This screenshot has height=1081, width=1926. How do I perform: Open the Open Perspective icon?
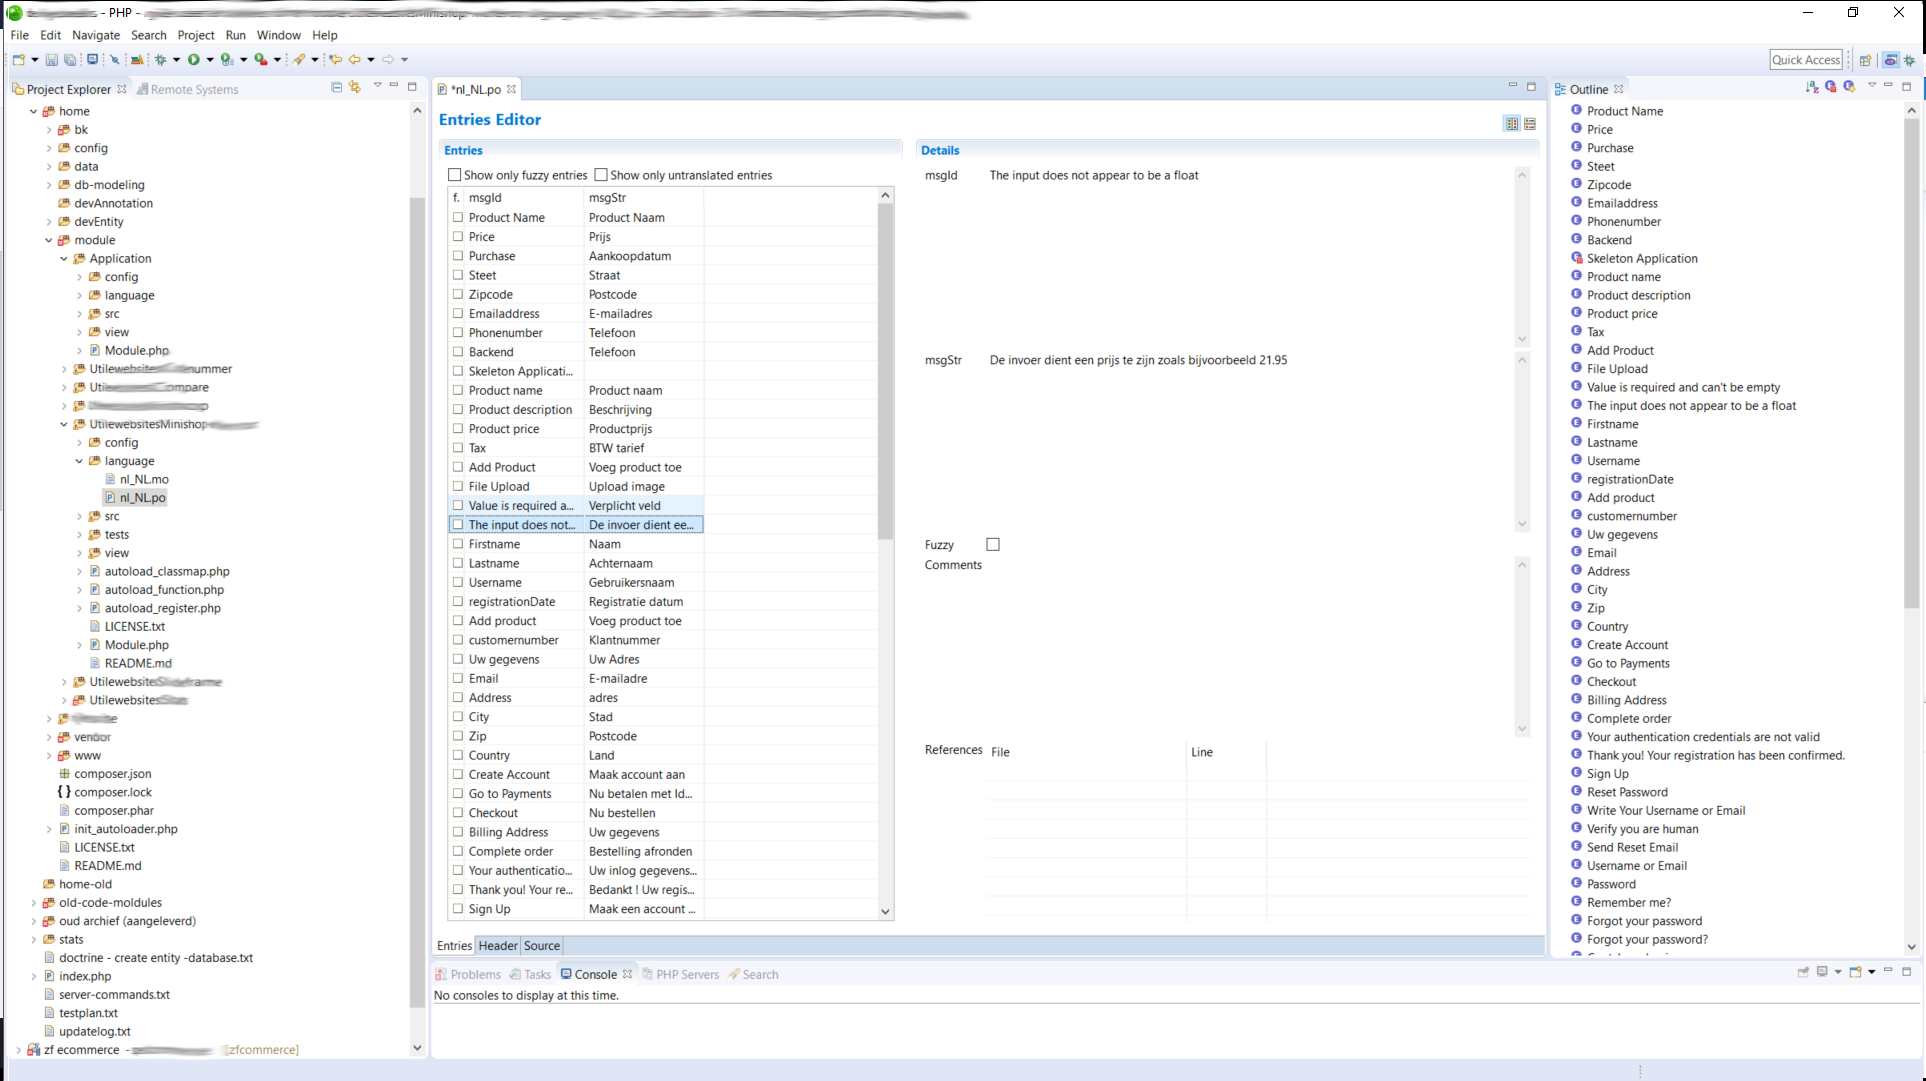[x=1865, y=60]
